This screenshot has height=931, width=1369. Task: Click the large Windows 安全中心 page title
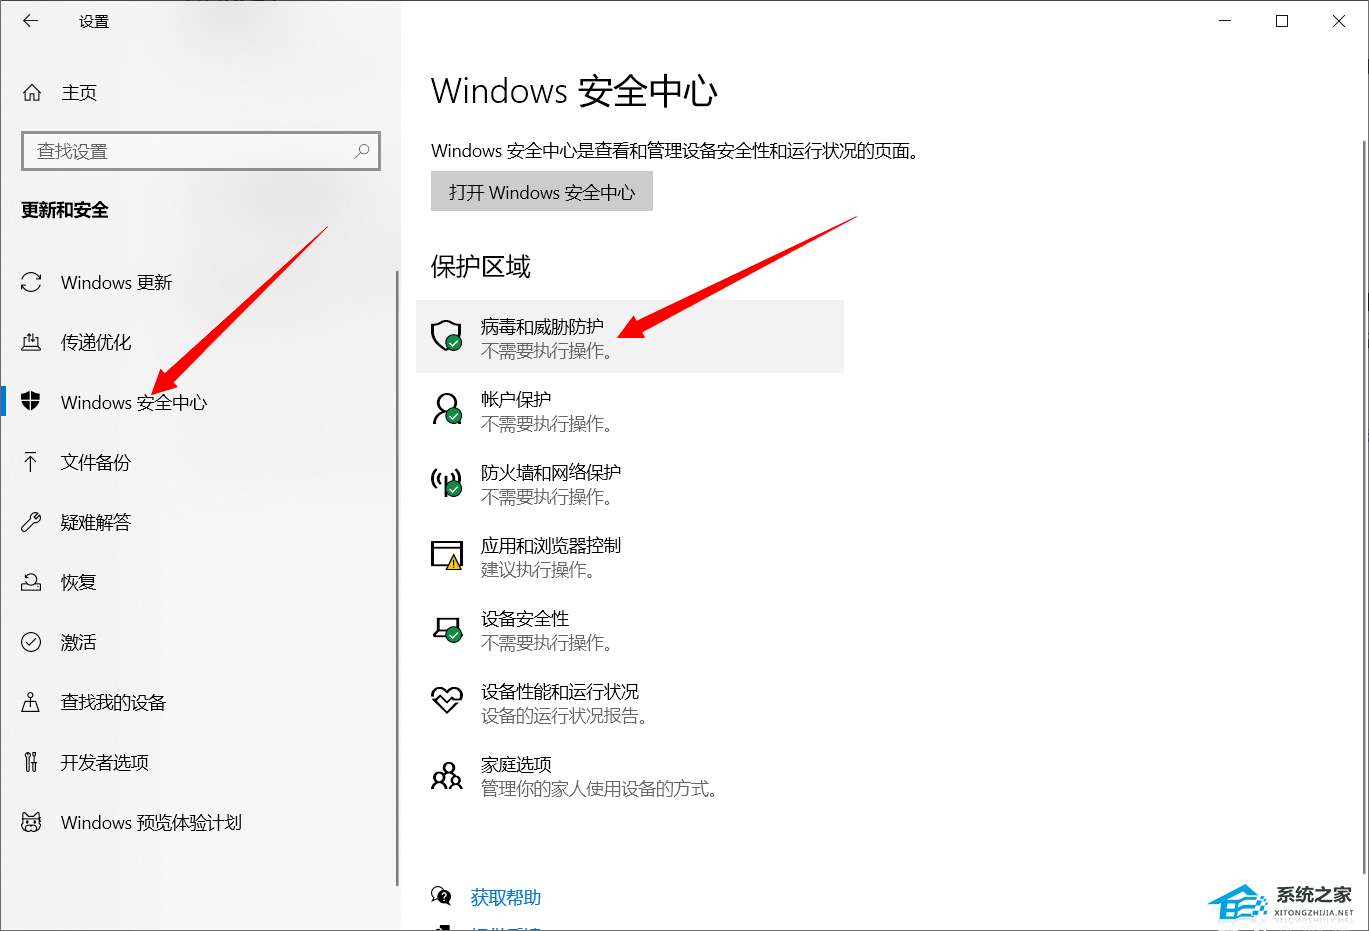pyautogui.click(x=574, y=91)
